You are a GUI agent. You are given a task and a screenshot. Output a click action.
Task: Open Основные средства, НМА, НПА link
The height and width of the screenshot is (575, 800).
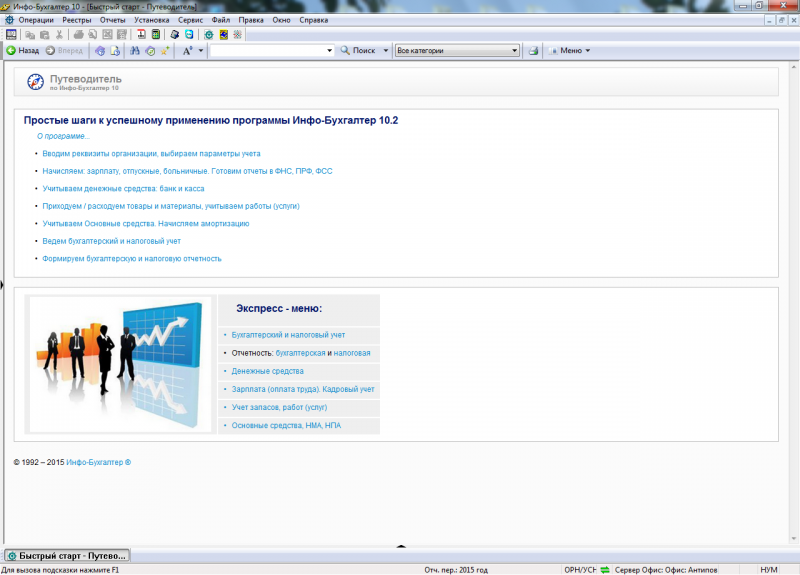click(x=286, y=426)
